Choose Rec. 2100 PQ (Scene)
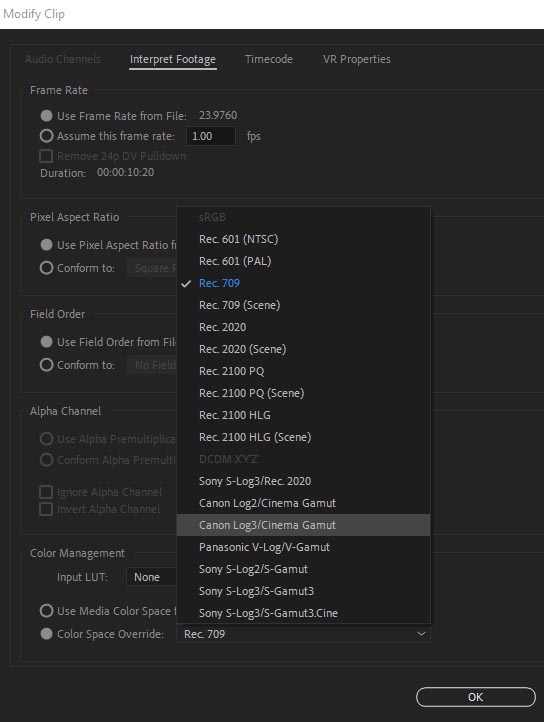This screenshot has width=544, height=722. (304, 393)
